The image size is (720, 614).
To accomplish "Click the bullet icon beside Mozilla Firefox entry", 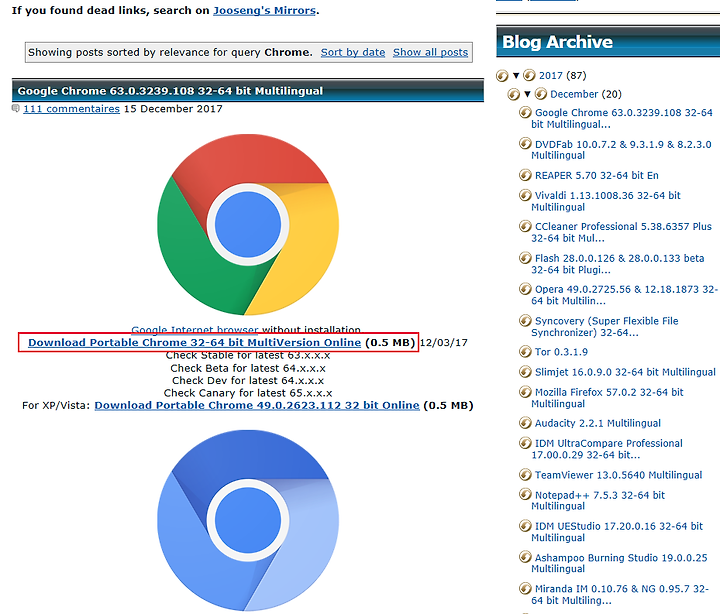I will point(525,392).
